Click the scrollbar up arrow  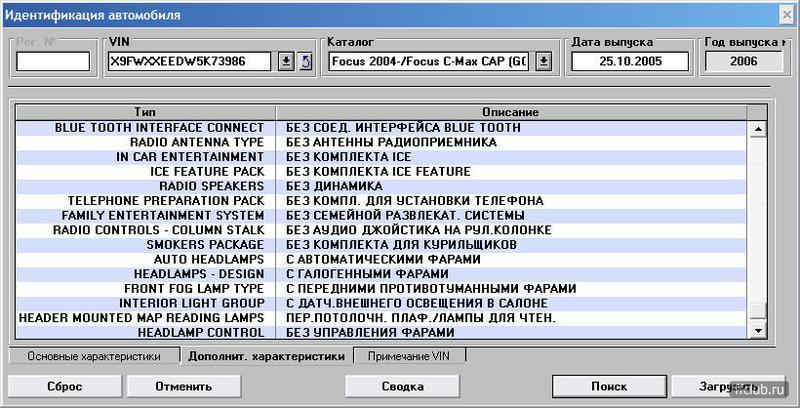pyautogui.click(x=758, y=130)
